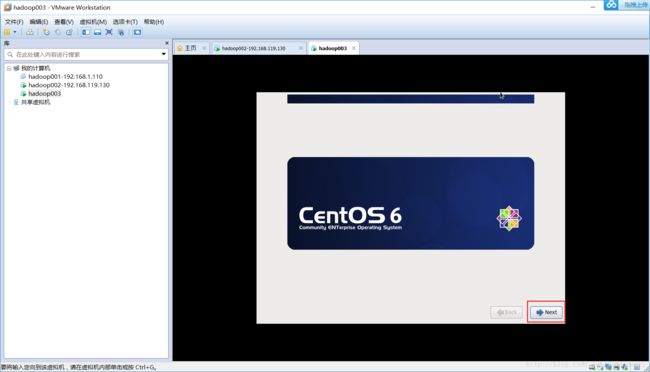Click the rightmost status bar message icon
Screen dimensions: 650x372
pos(637,367)
